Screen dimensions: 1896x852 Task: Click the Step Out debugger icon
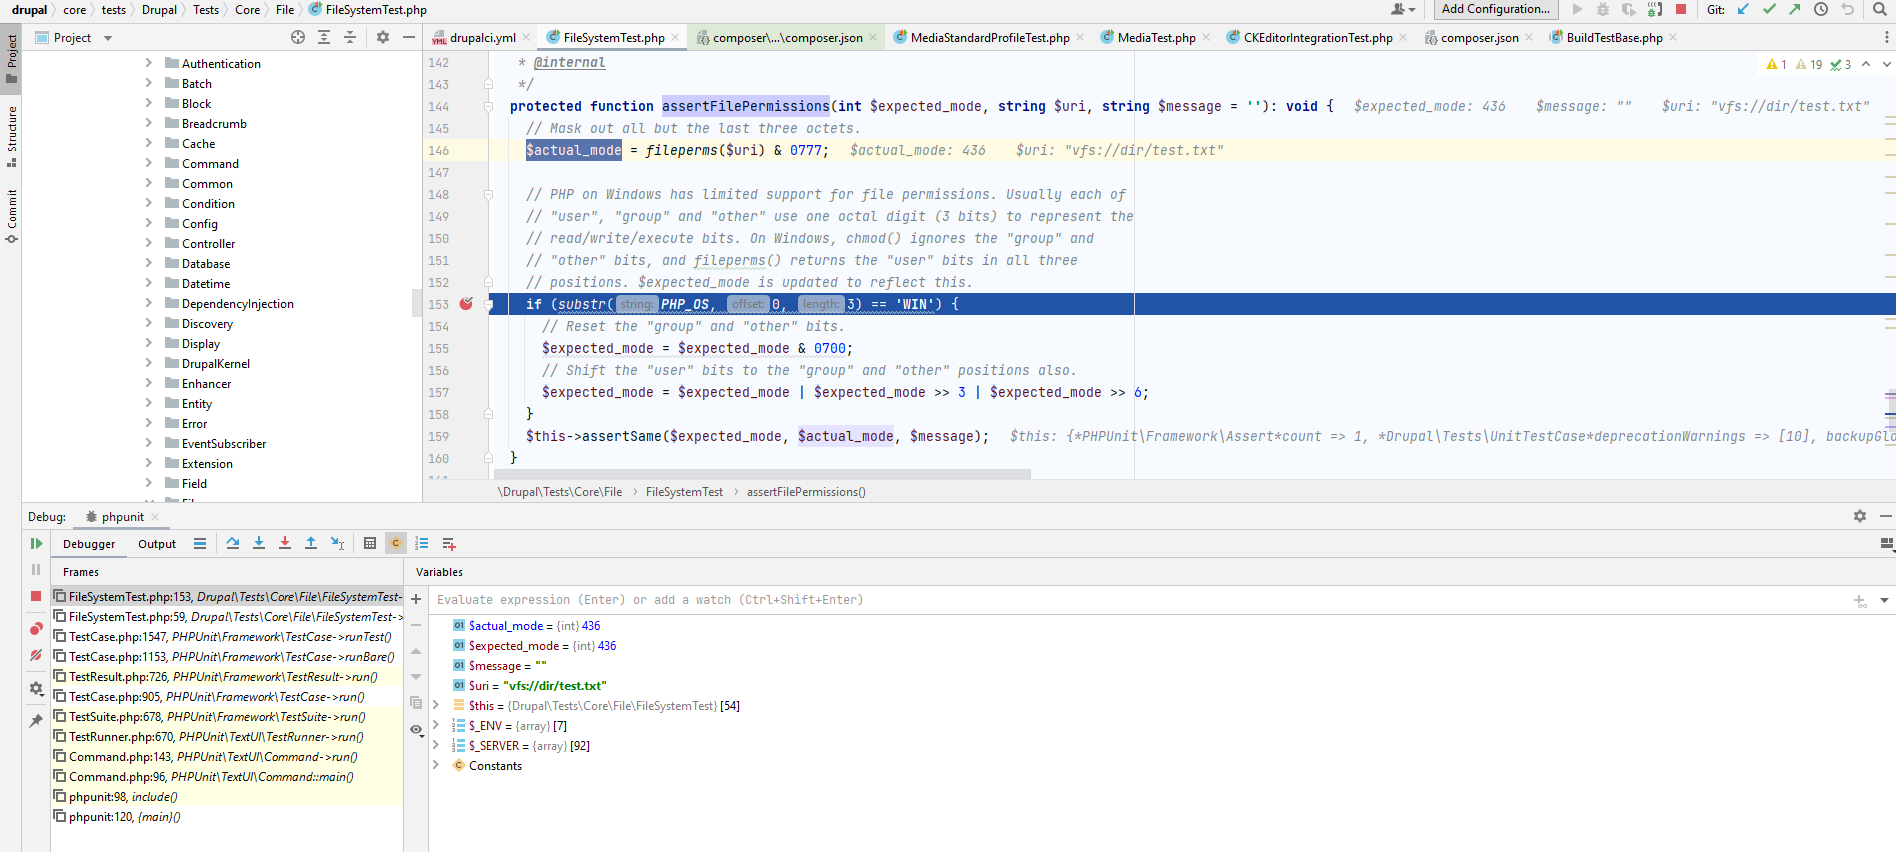tap(311, 543)
